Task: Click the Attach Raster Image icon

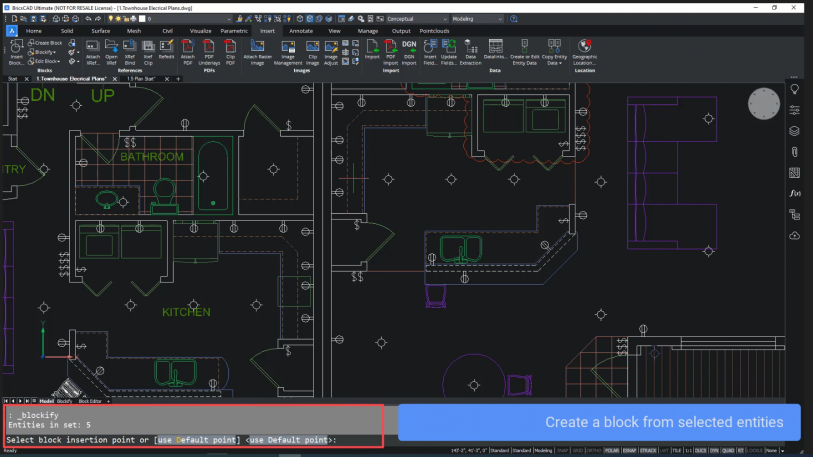Action: pos(258,52)
